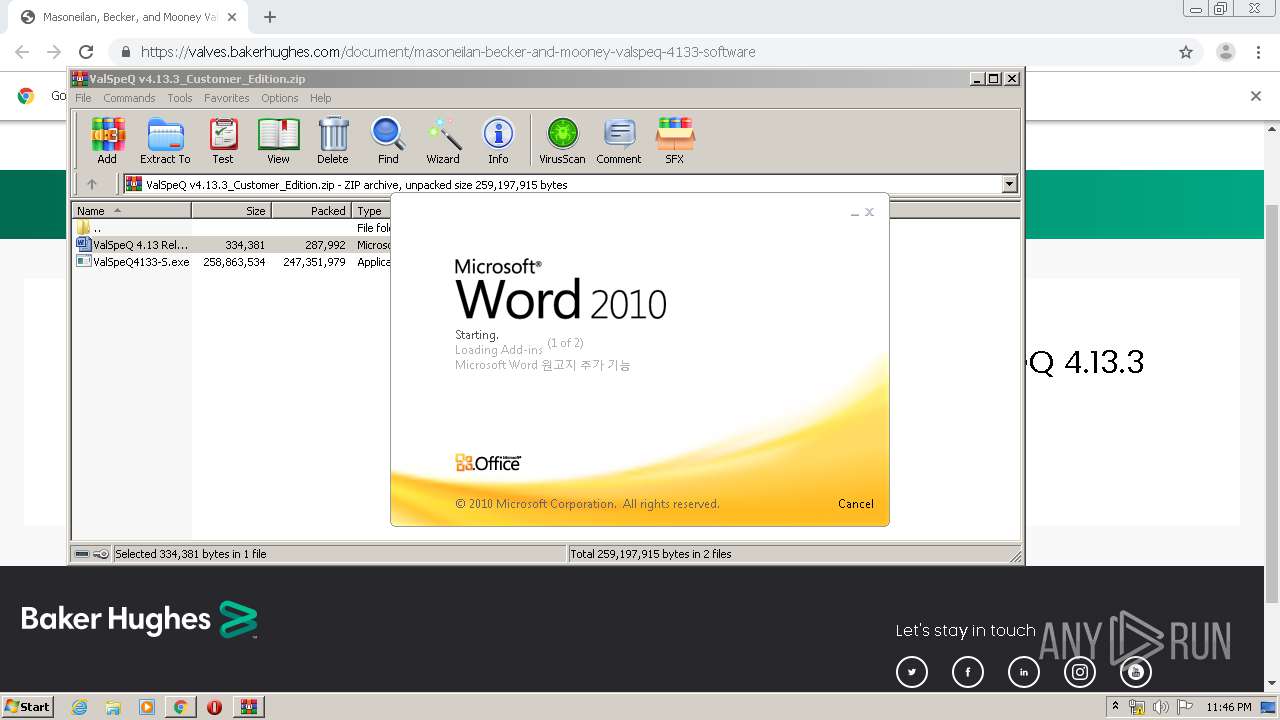Image resolution: width=1280 pixels, height=720 pixels.
Task: Open the Windows Start menu
Action: [28, 706]
